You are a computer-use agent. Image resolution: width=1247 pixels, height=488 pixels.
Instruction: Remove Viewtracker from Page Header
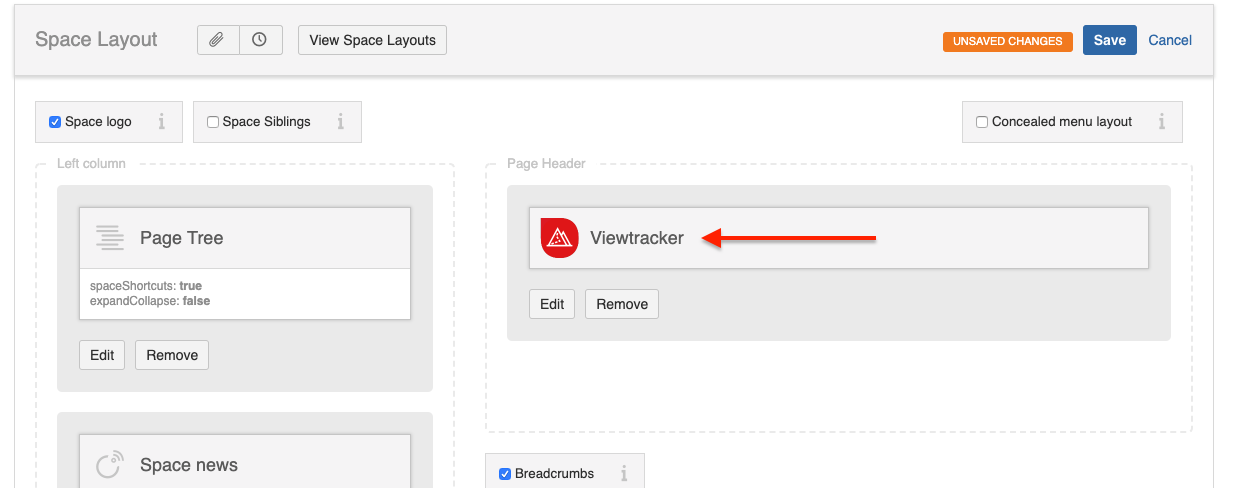click(622, 304)
